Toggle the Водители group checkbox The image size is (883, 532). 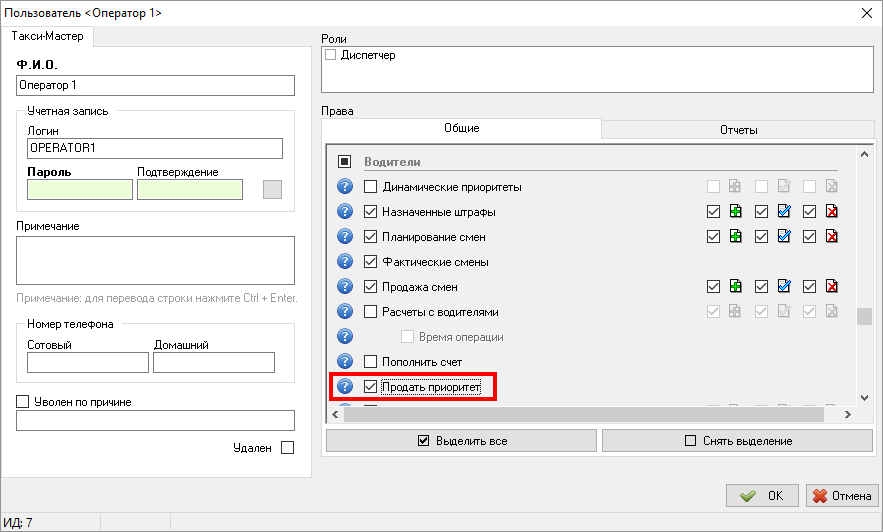[x=344, y=161]
